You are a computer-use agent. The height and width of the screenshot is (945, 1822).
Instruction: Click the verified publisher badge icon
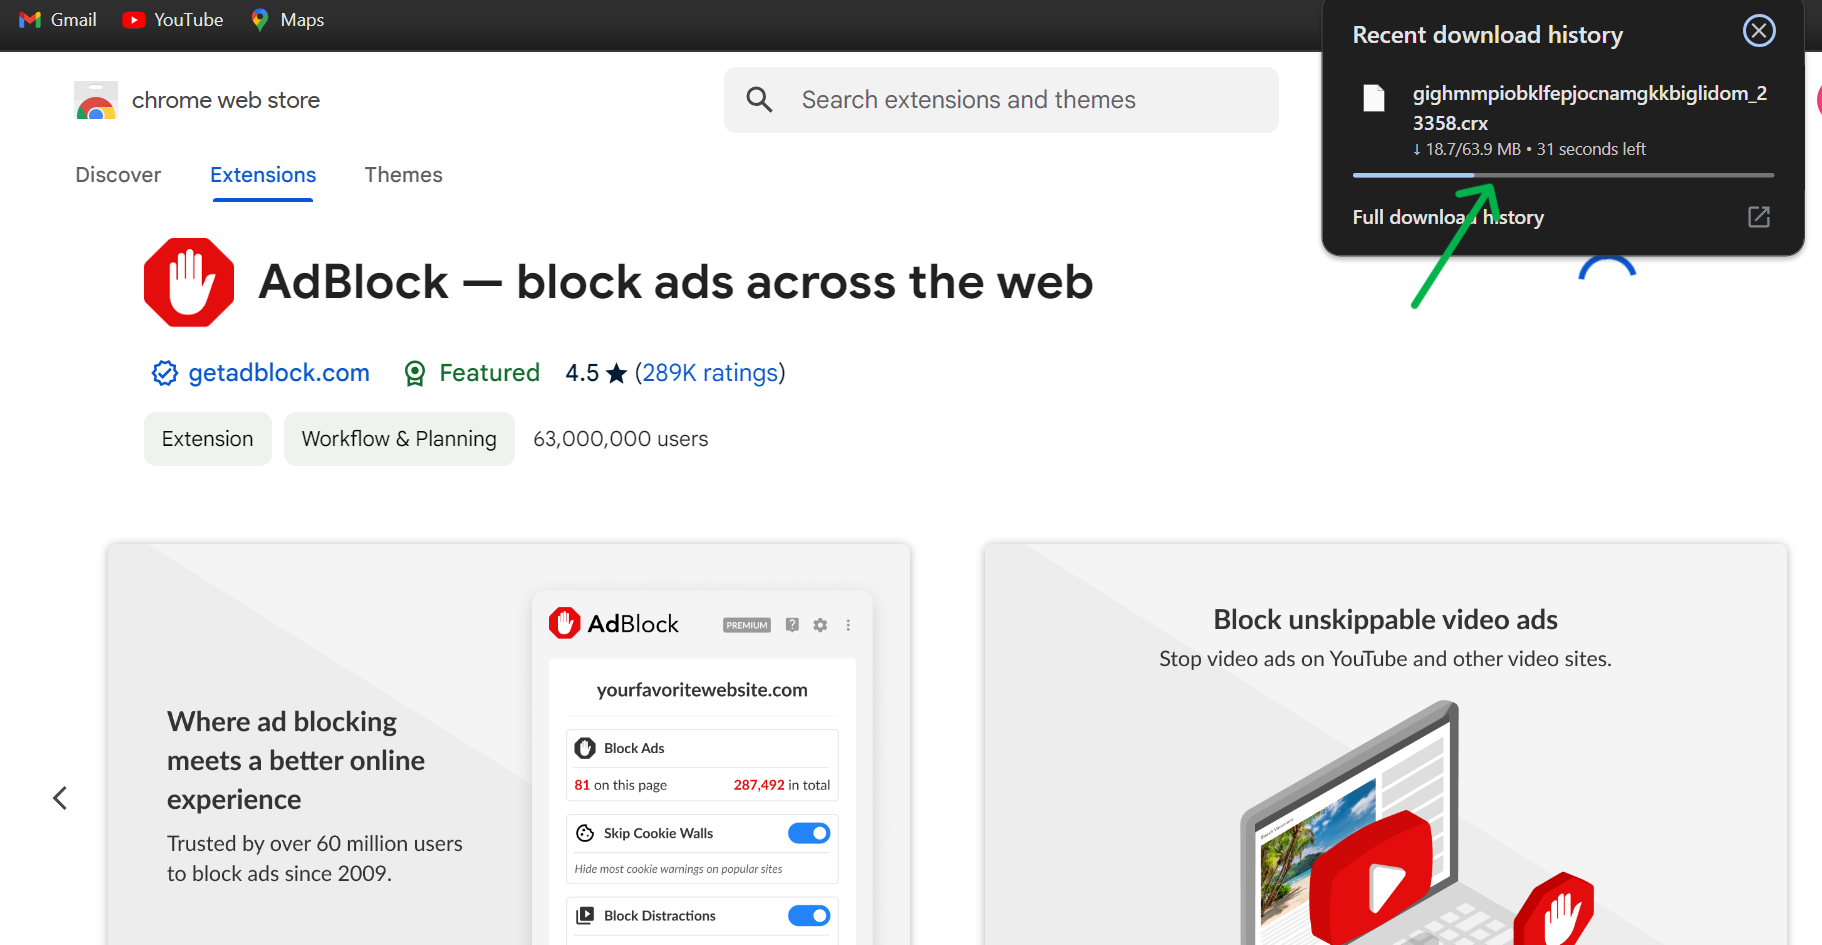pyautogui.click(x=164, y=373)
